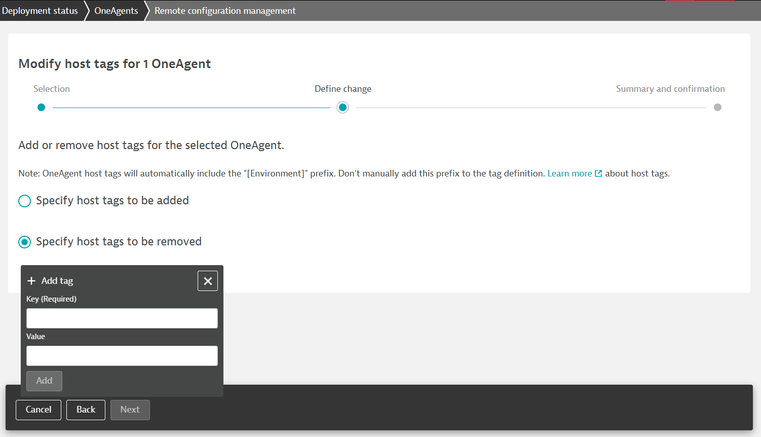The height and width of the screenshot is (437, 761).
Task: Click into the Value text field
Action: coord(121,355)
